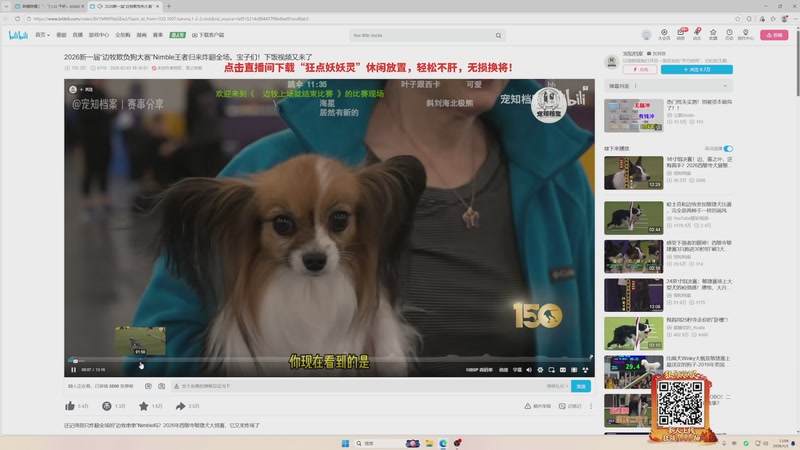
Task: Reload the page with browser refresh button
Action: 17,19
